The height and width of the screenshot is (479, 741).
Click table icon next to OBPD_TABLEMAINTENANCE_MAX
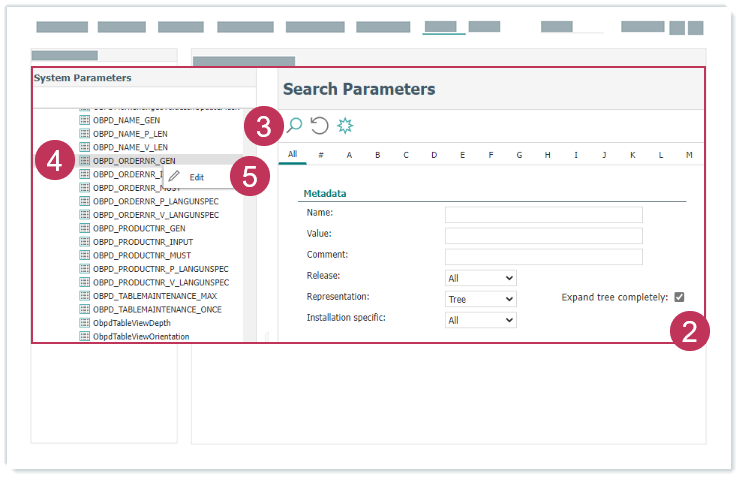(x=85, y=296)
